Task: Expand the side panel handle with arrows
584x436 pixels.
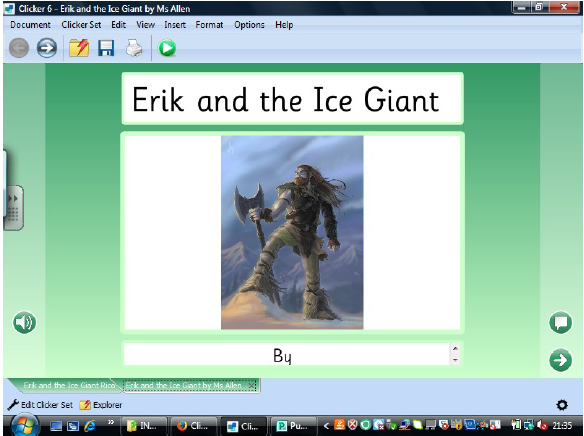Action: [14, 208]
